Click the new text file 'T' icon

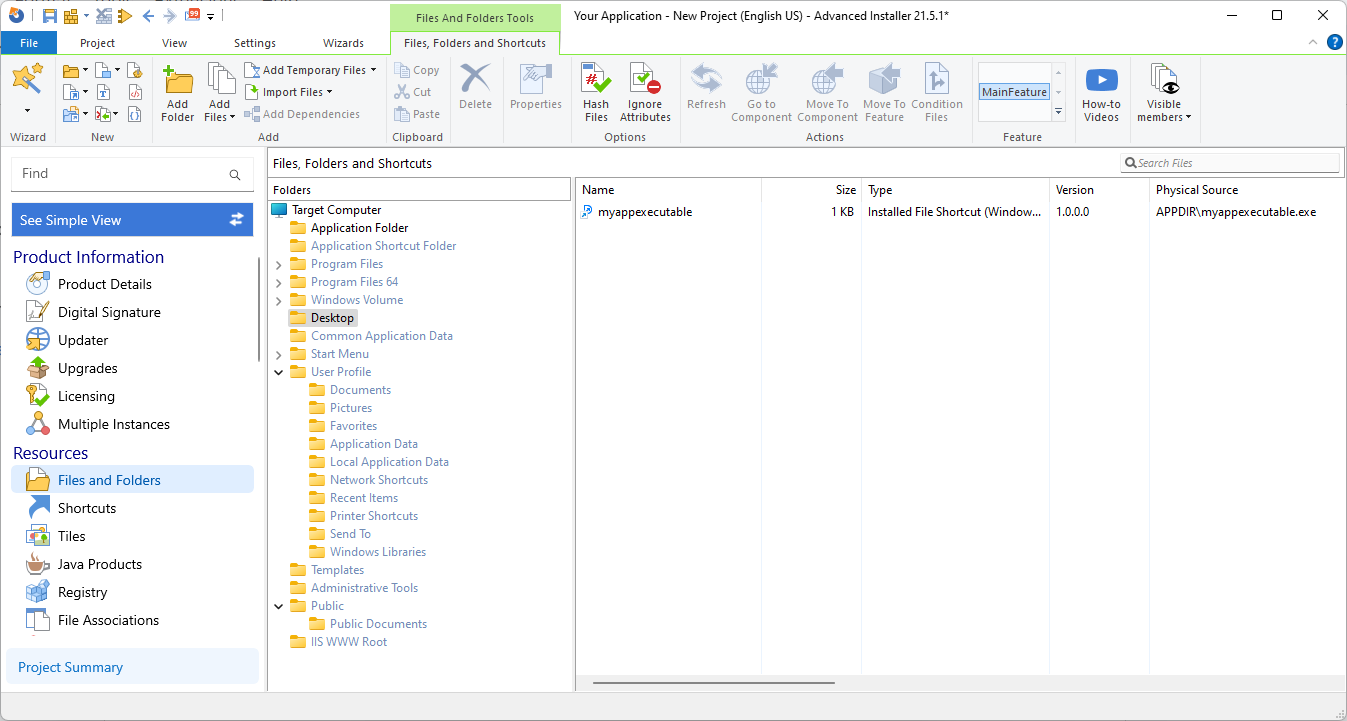[103, 92]
